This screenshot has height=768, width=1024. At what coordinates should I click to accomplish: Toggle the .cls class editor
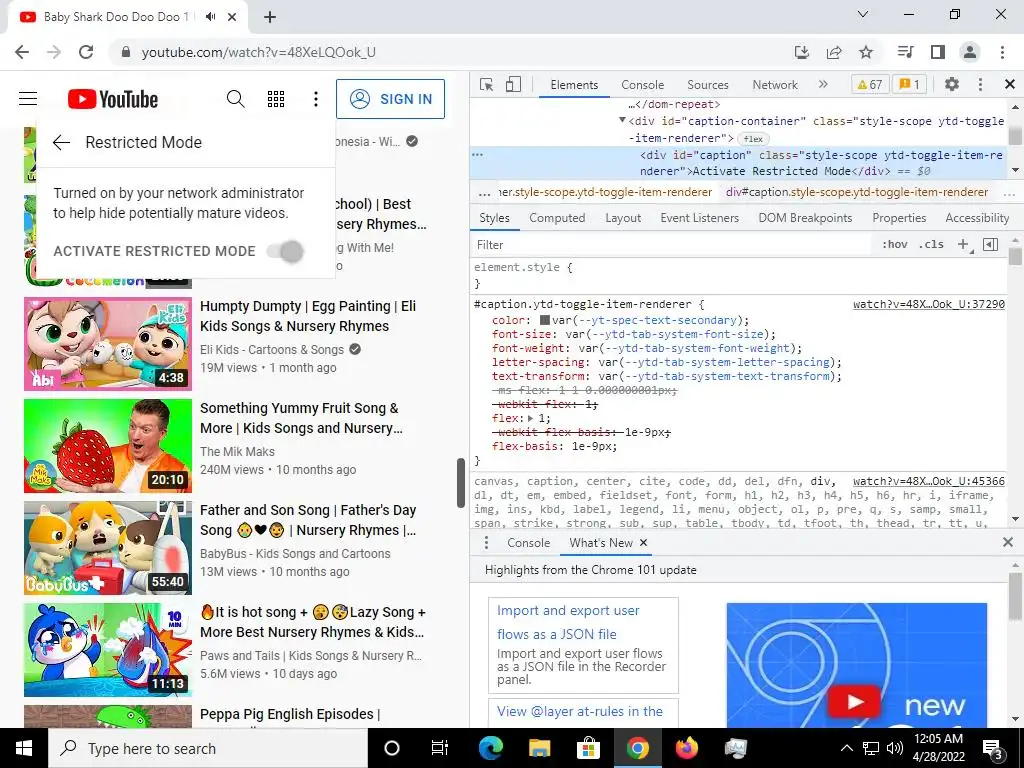pyautogui.click(x=931, y=244)
